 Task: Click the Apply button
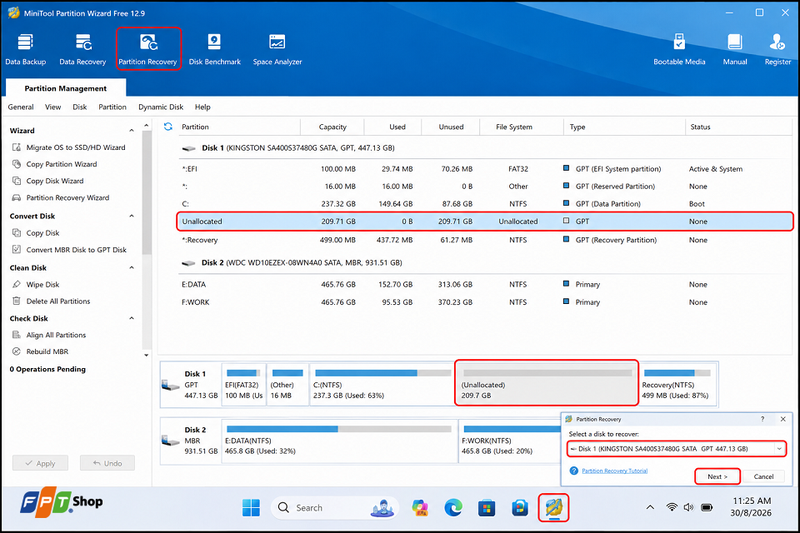[x=40, y=463]
